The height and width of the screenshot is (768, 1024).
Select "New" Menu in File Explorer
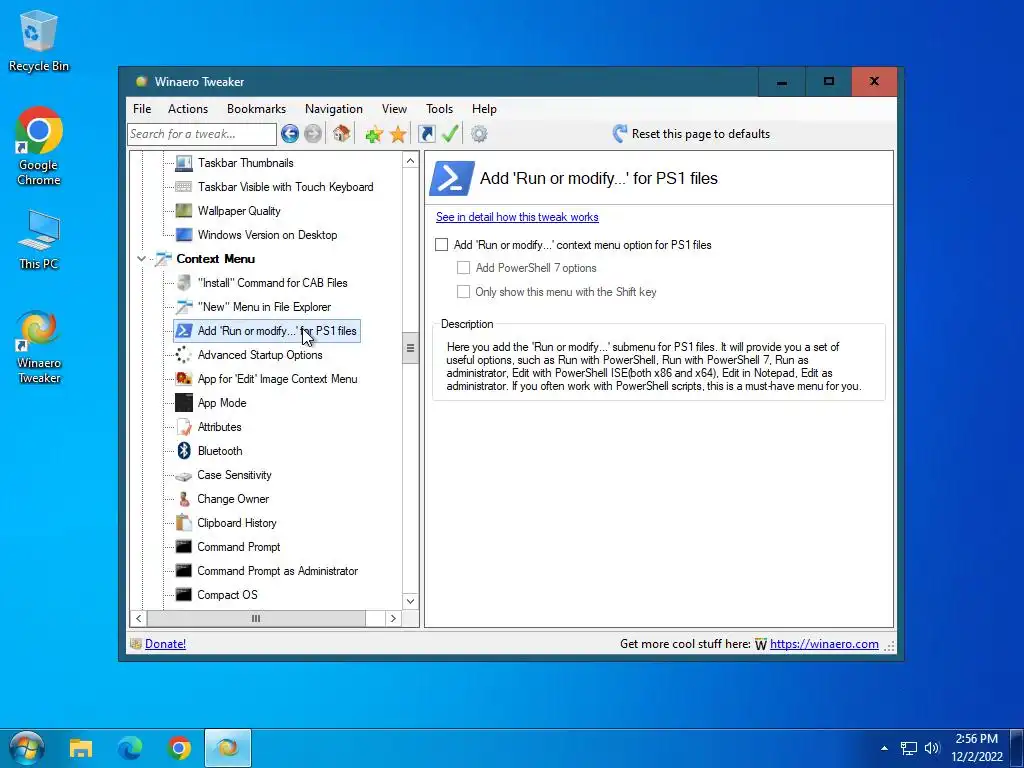tap(264, 307)
